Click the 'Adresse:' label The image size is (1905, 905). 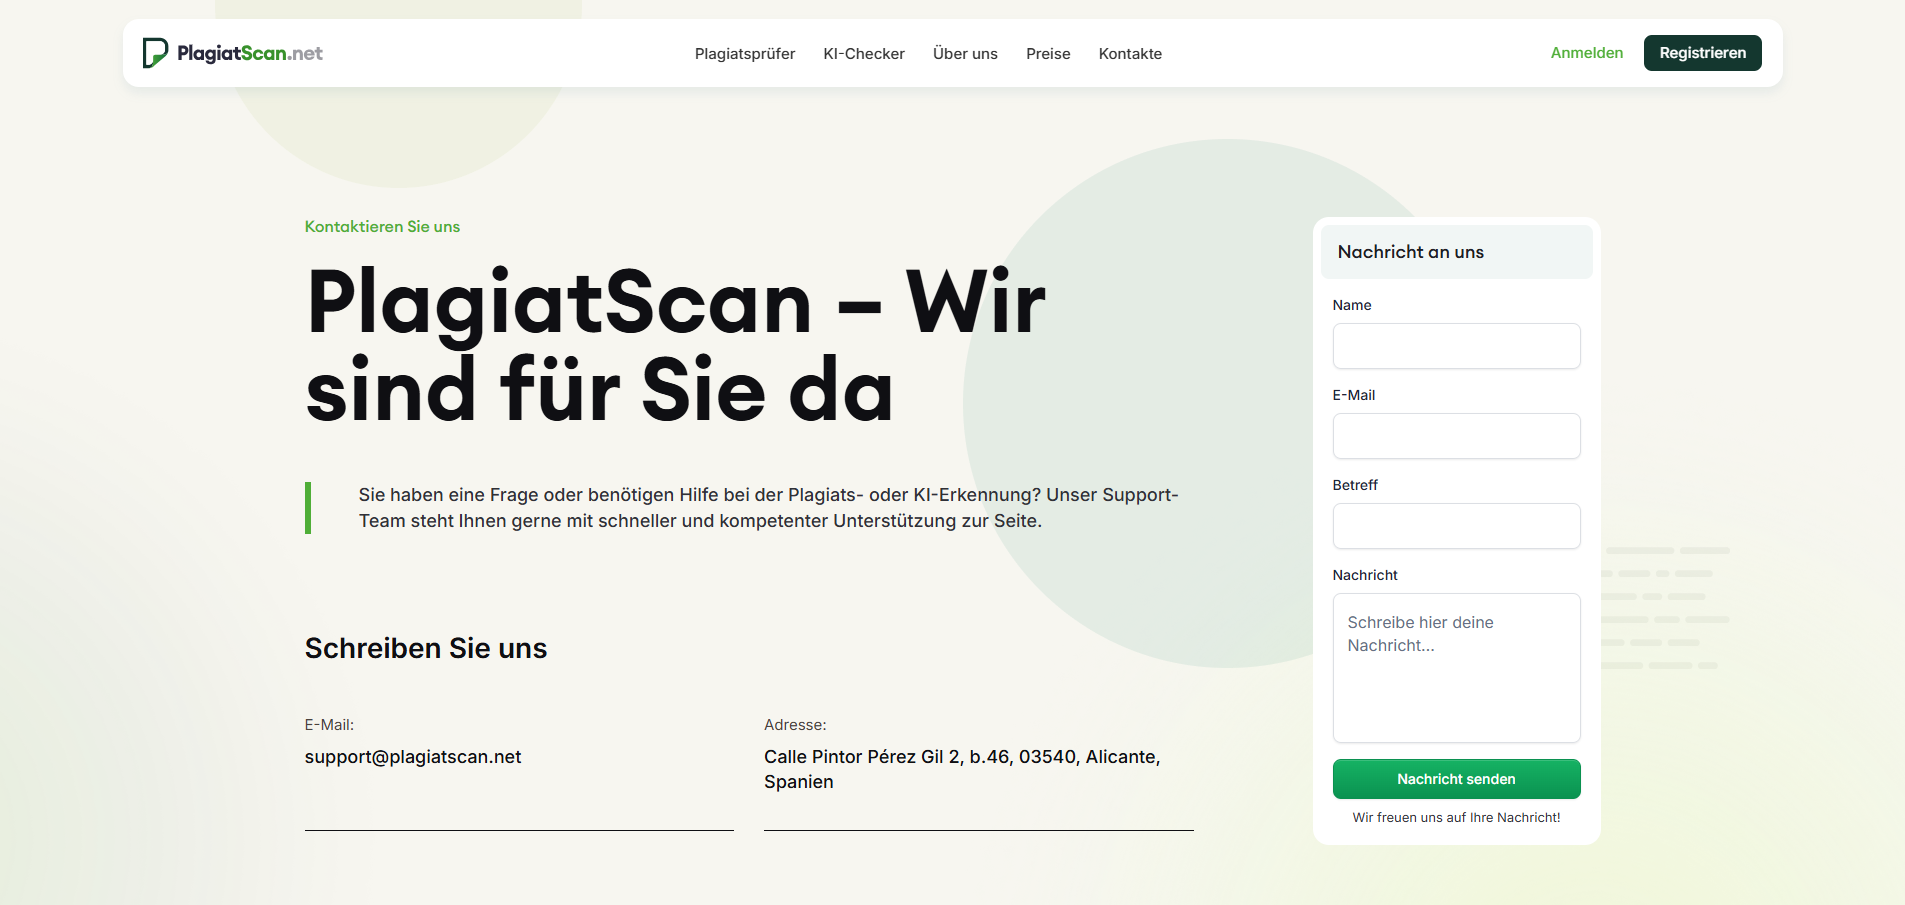pos(795,725)
